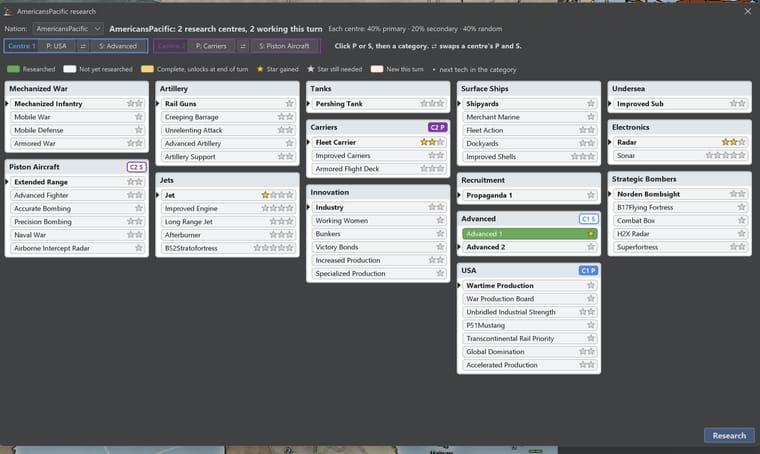760x454 pixels.
Task: Click the next-tech arrow beside Advanced 2
Action: [x=459, y=247]
